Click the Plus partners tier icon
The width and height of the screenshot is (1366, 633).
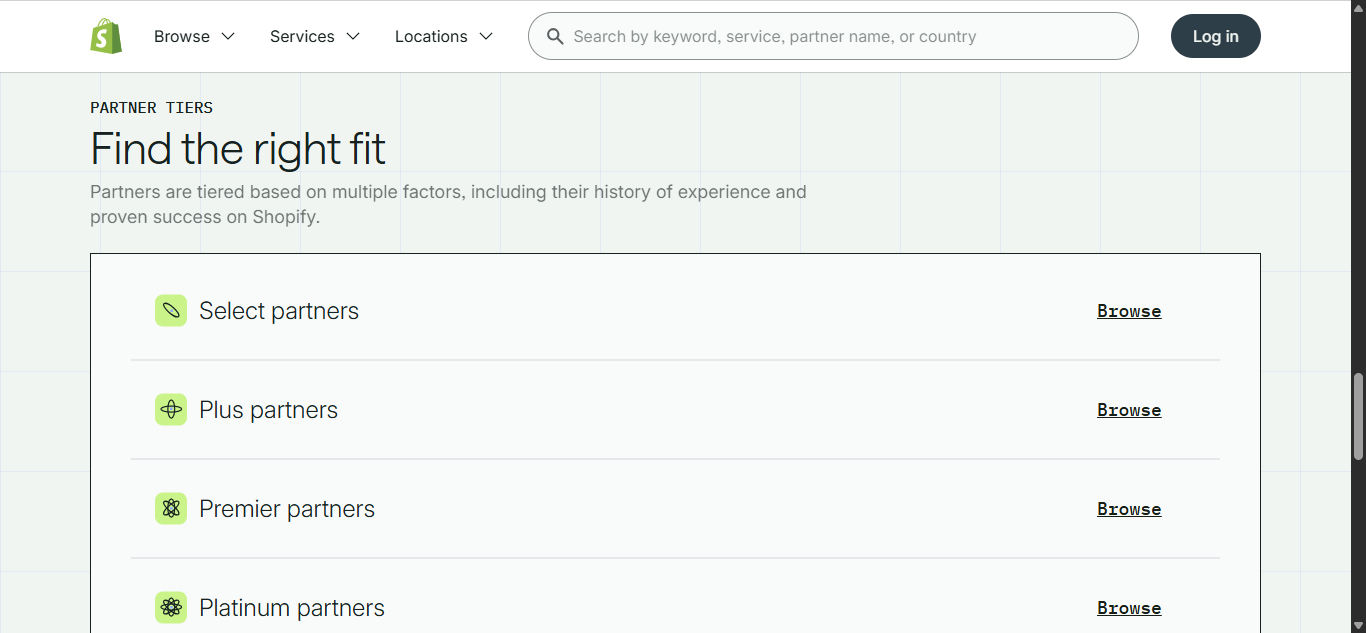[171, 409]
